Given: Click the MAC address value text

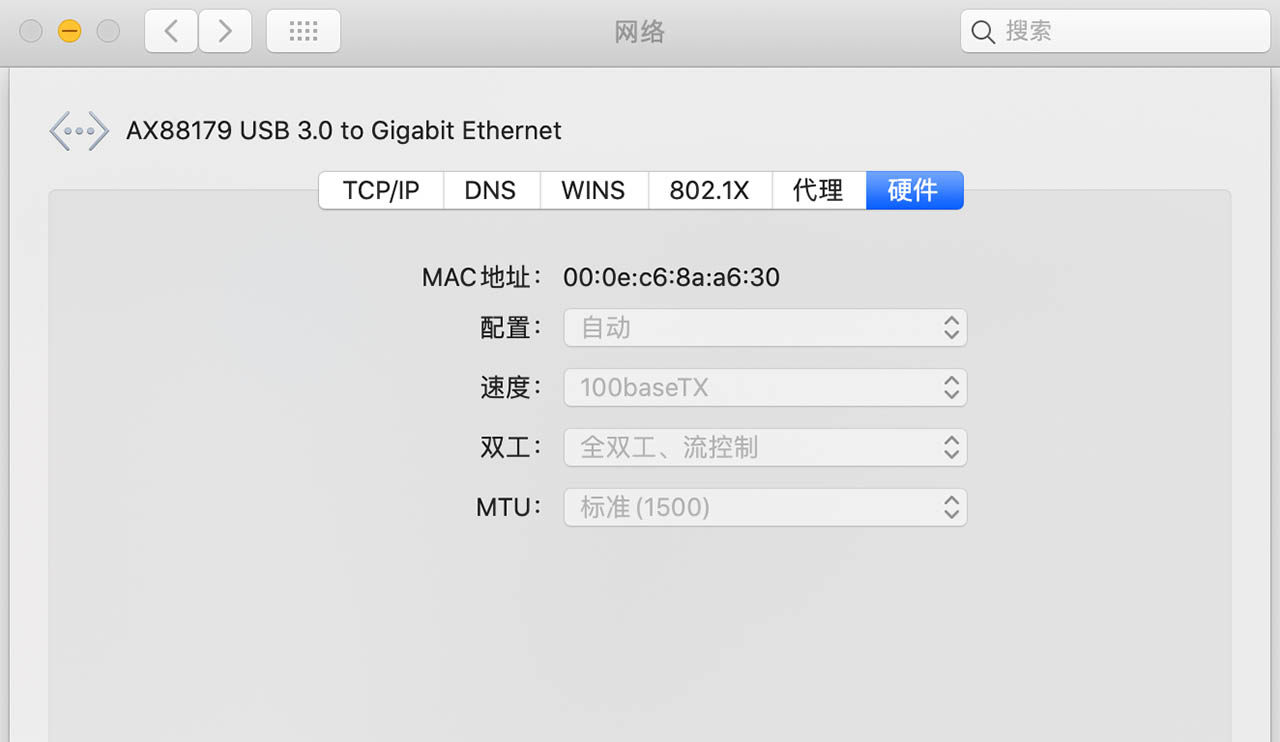Looking at the screenshot, I should [x=671, y=277].
